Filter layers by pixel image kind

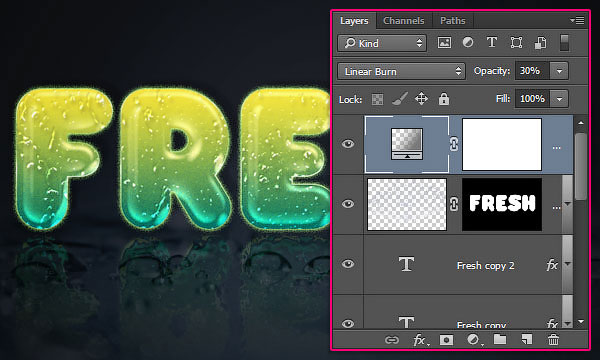[444, 42]
